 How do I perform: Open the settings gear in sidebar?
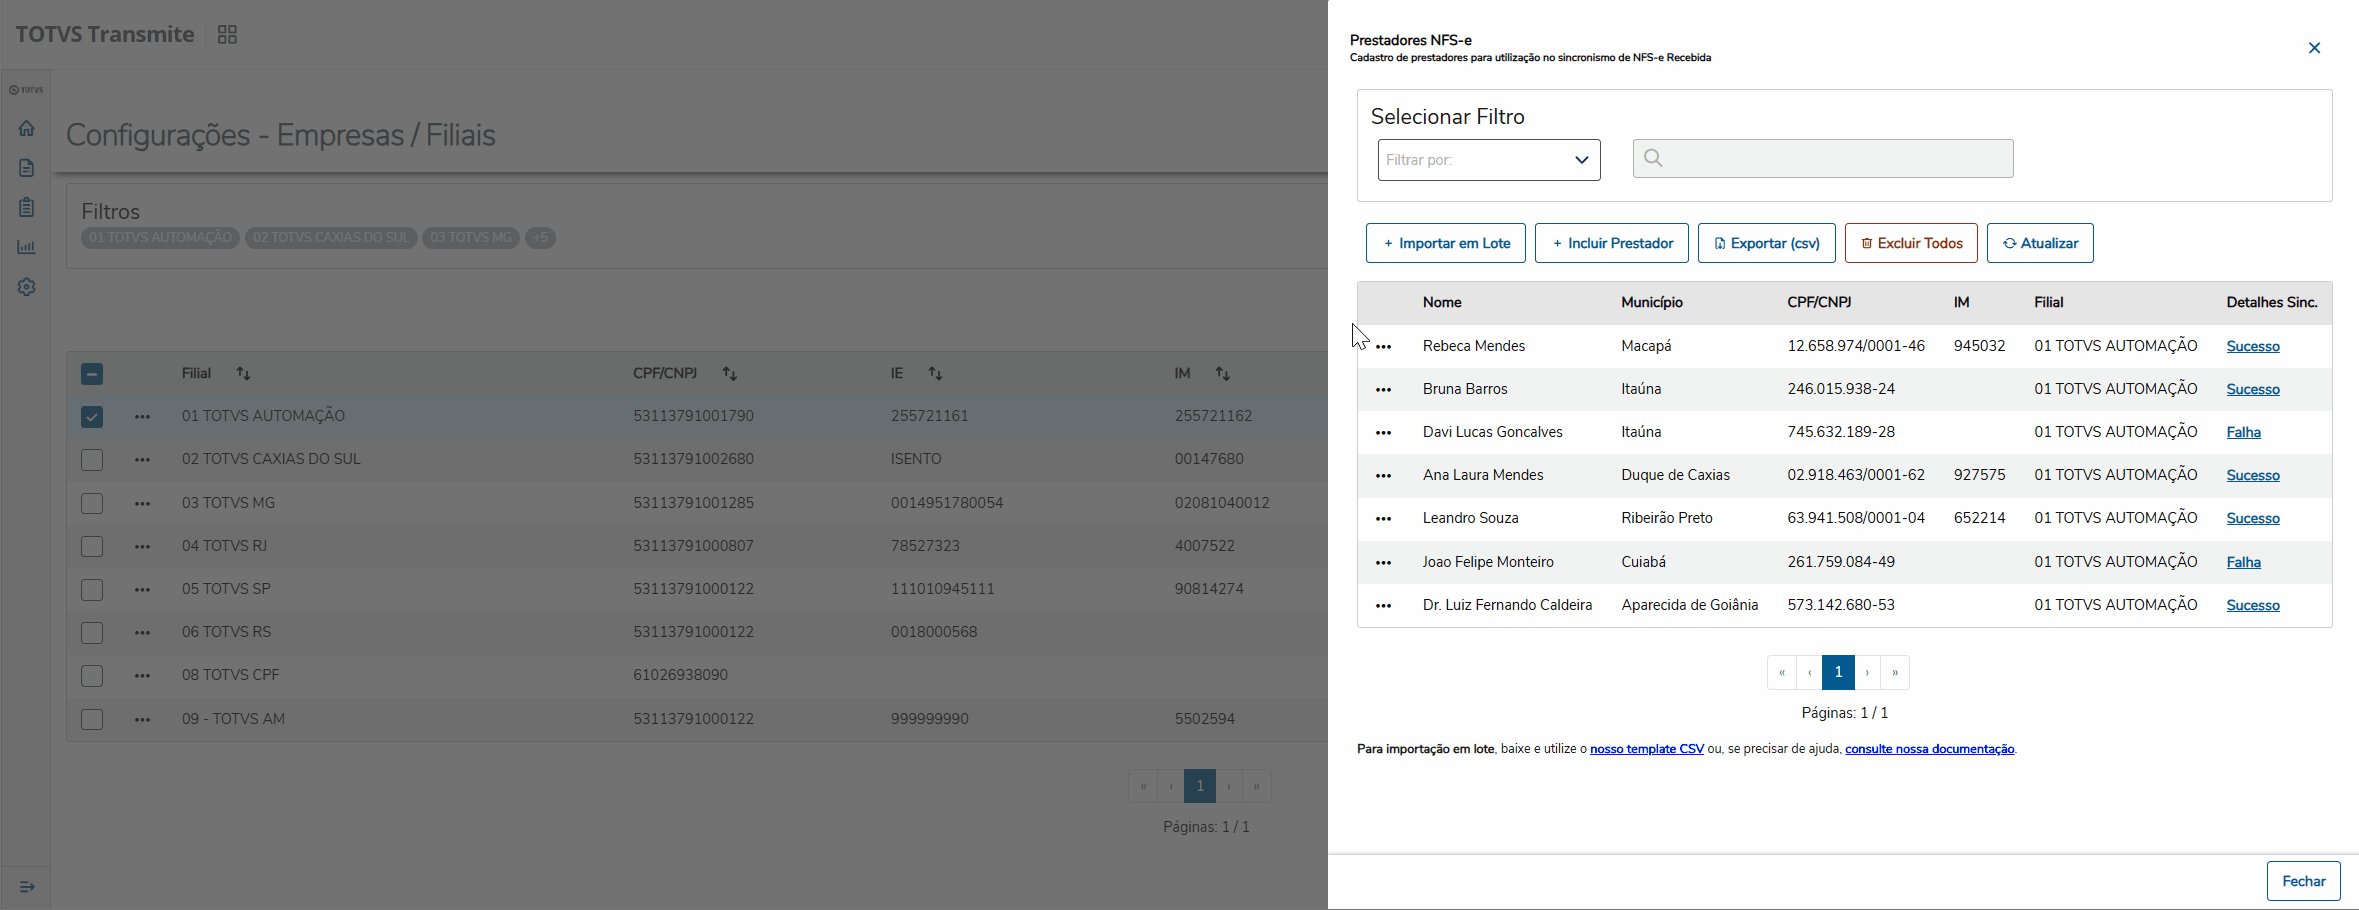tap(27, 287)
